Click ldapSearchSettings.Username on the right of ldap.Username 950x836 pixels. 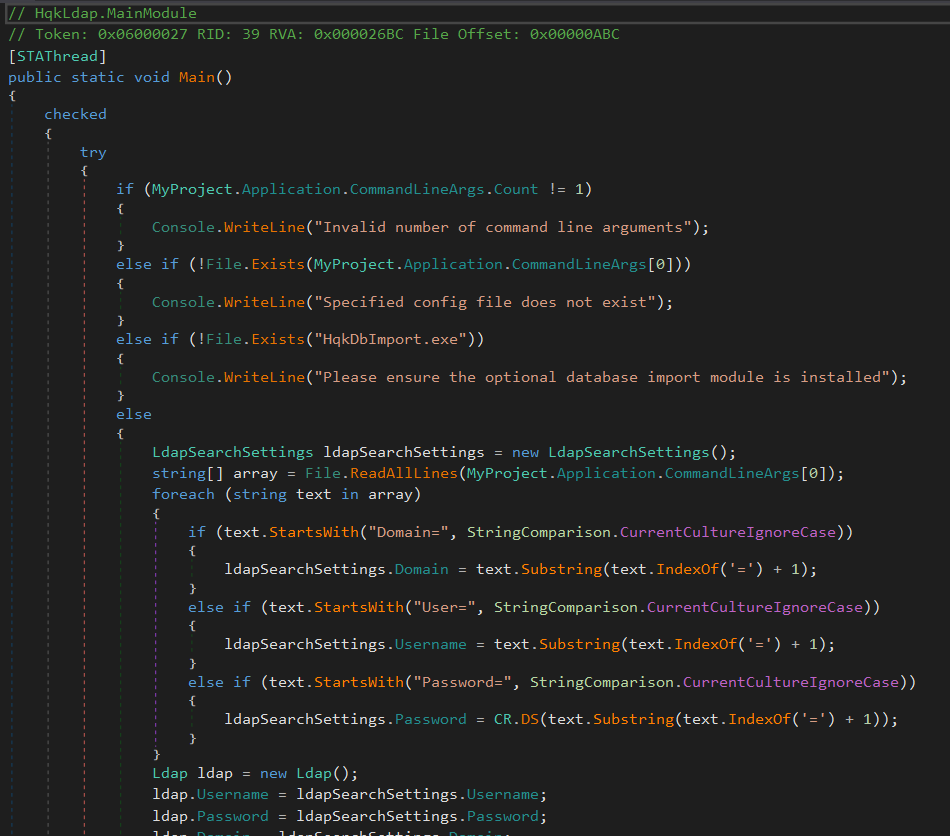tap(417, 795)
